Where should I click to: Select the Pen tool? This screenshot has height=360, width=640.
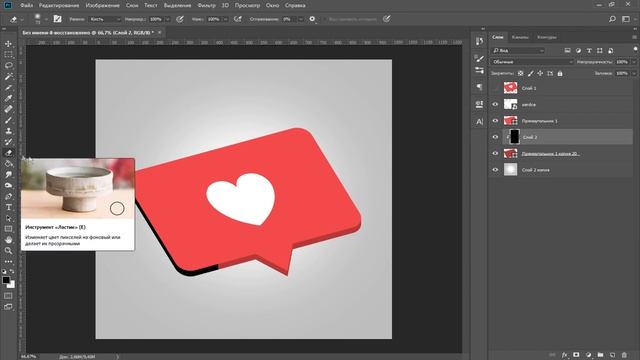click(8, 196)
